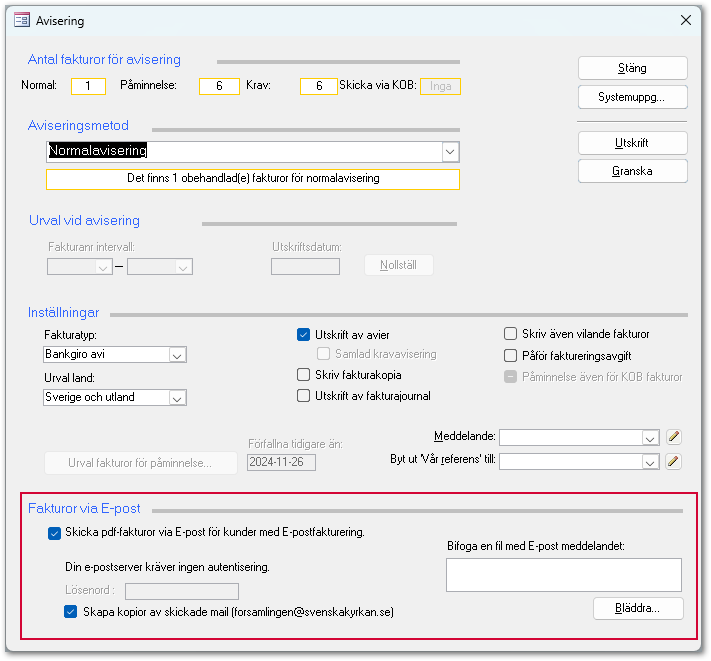The image size is (711, 661).
Task: Open the Meddelande dropdown arrow
Action: (x=650, y=438)
